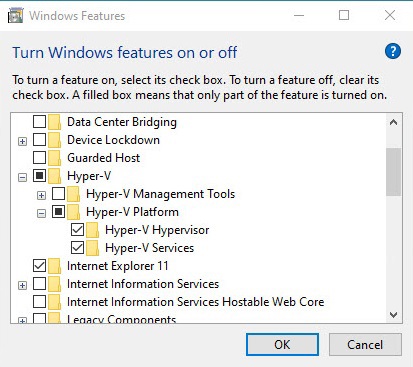413x367 pixels.
Task: Select the Data Center Bridging label
Action: (122, 122)
